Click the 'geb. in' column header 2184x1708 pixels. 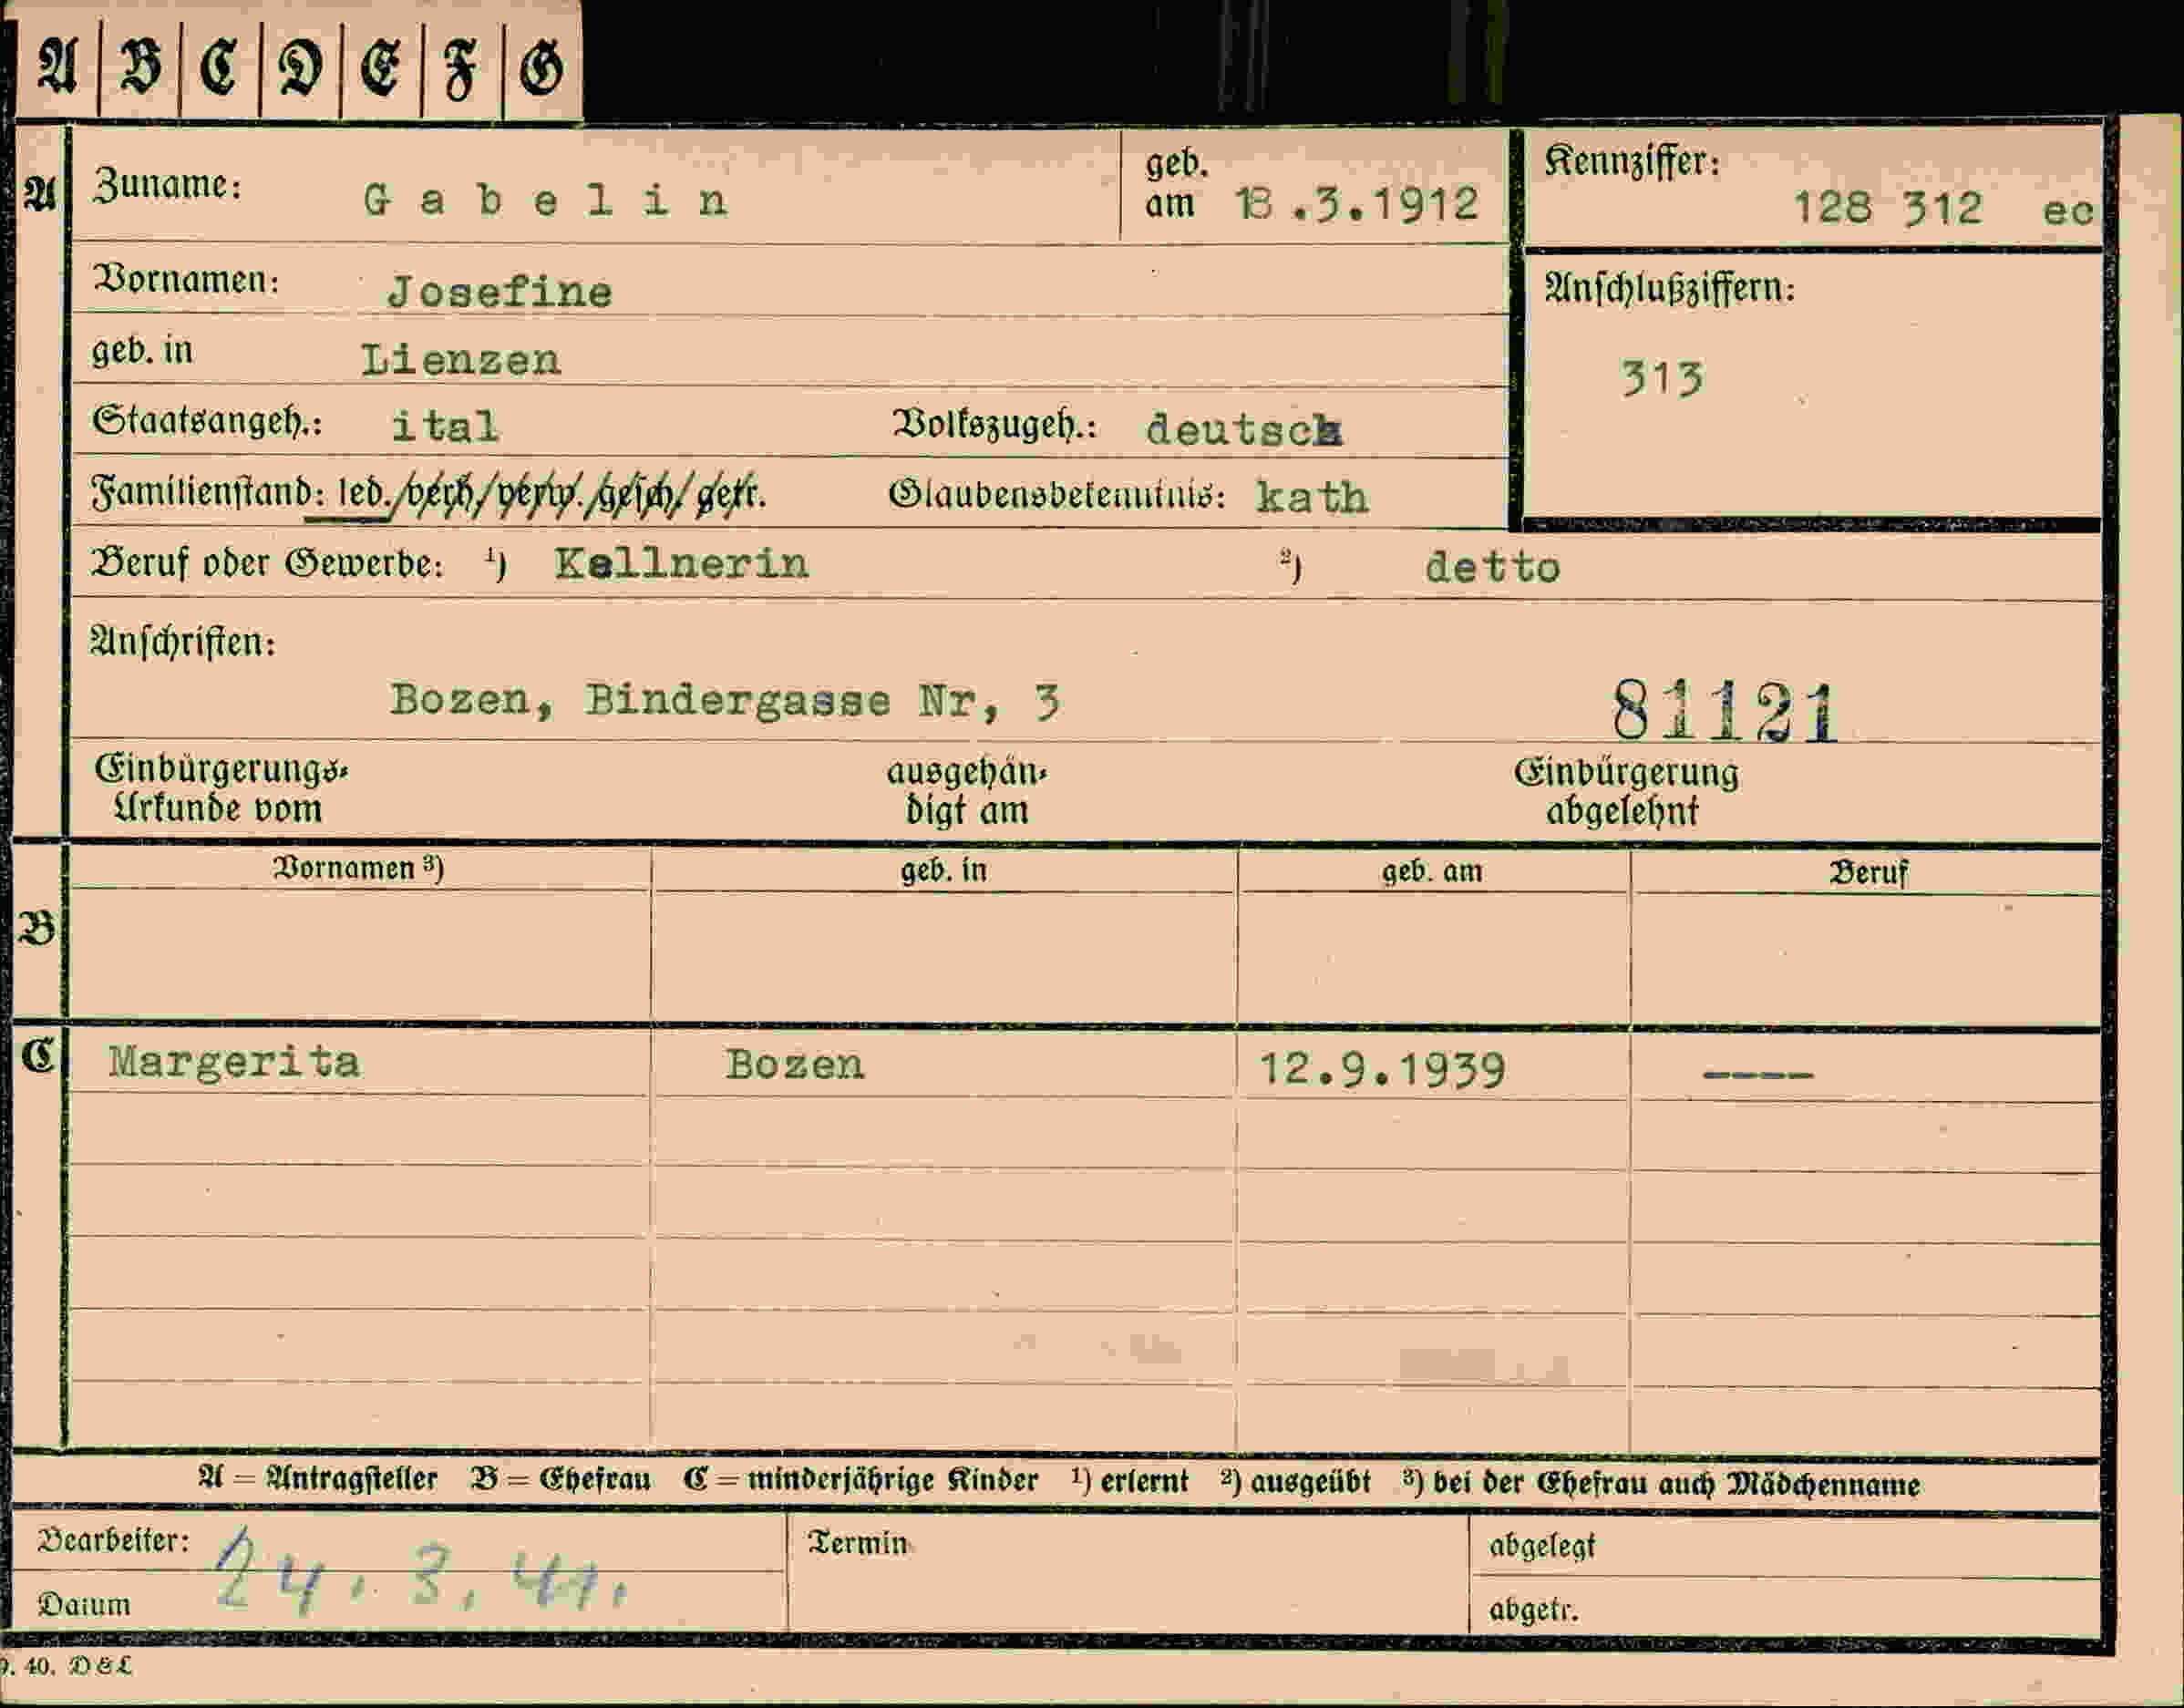tap(943, 870)
